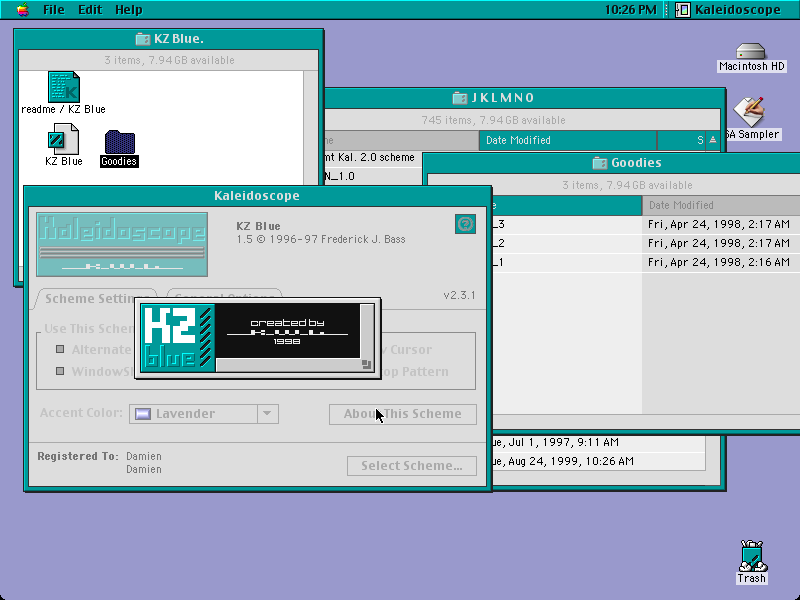Click the help question mark icon in Kaleidoscope
The image size is (800, 600).
point(465,224)
